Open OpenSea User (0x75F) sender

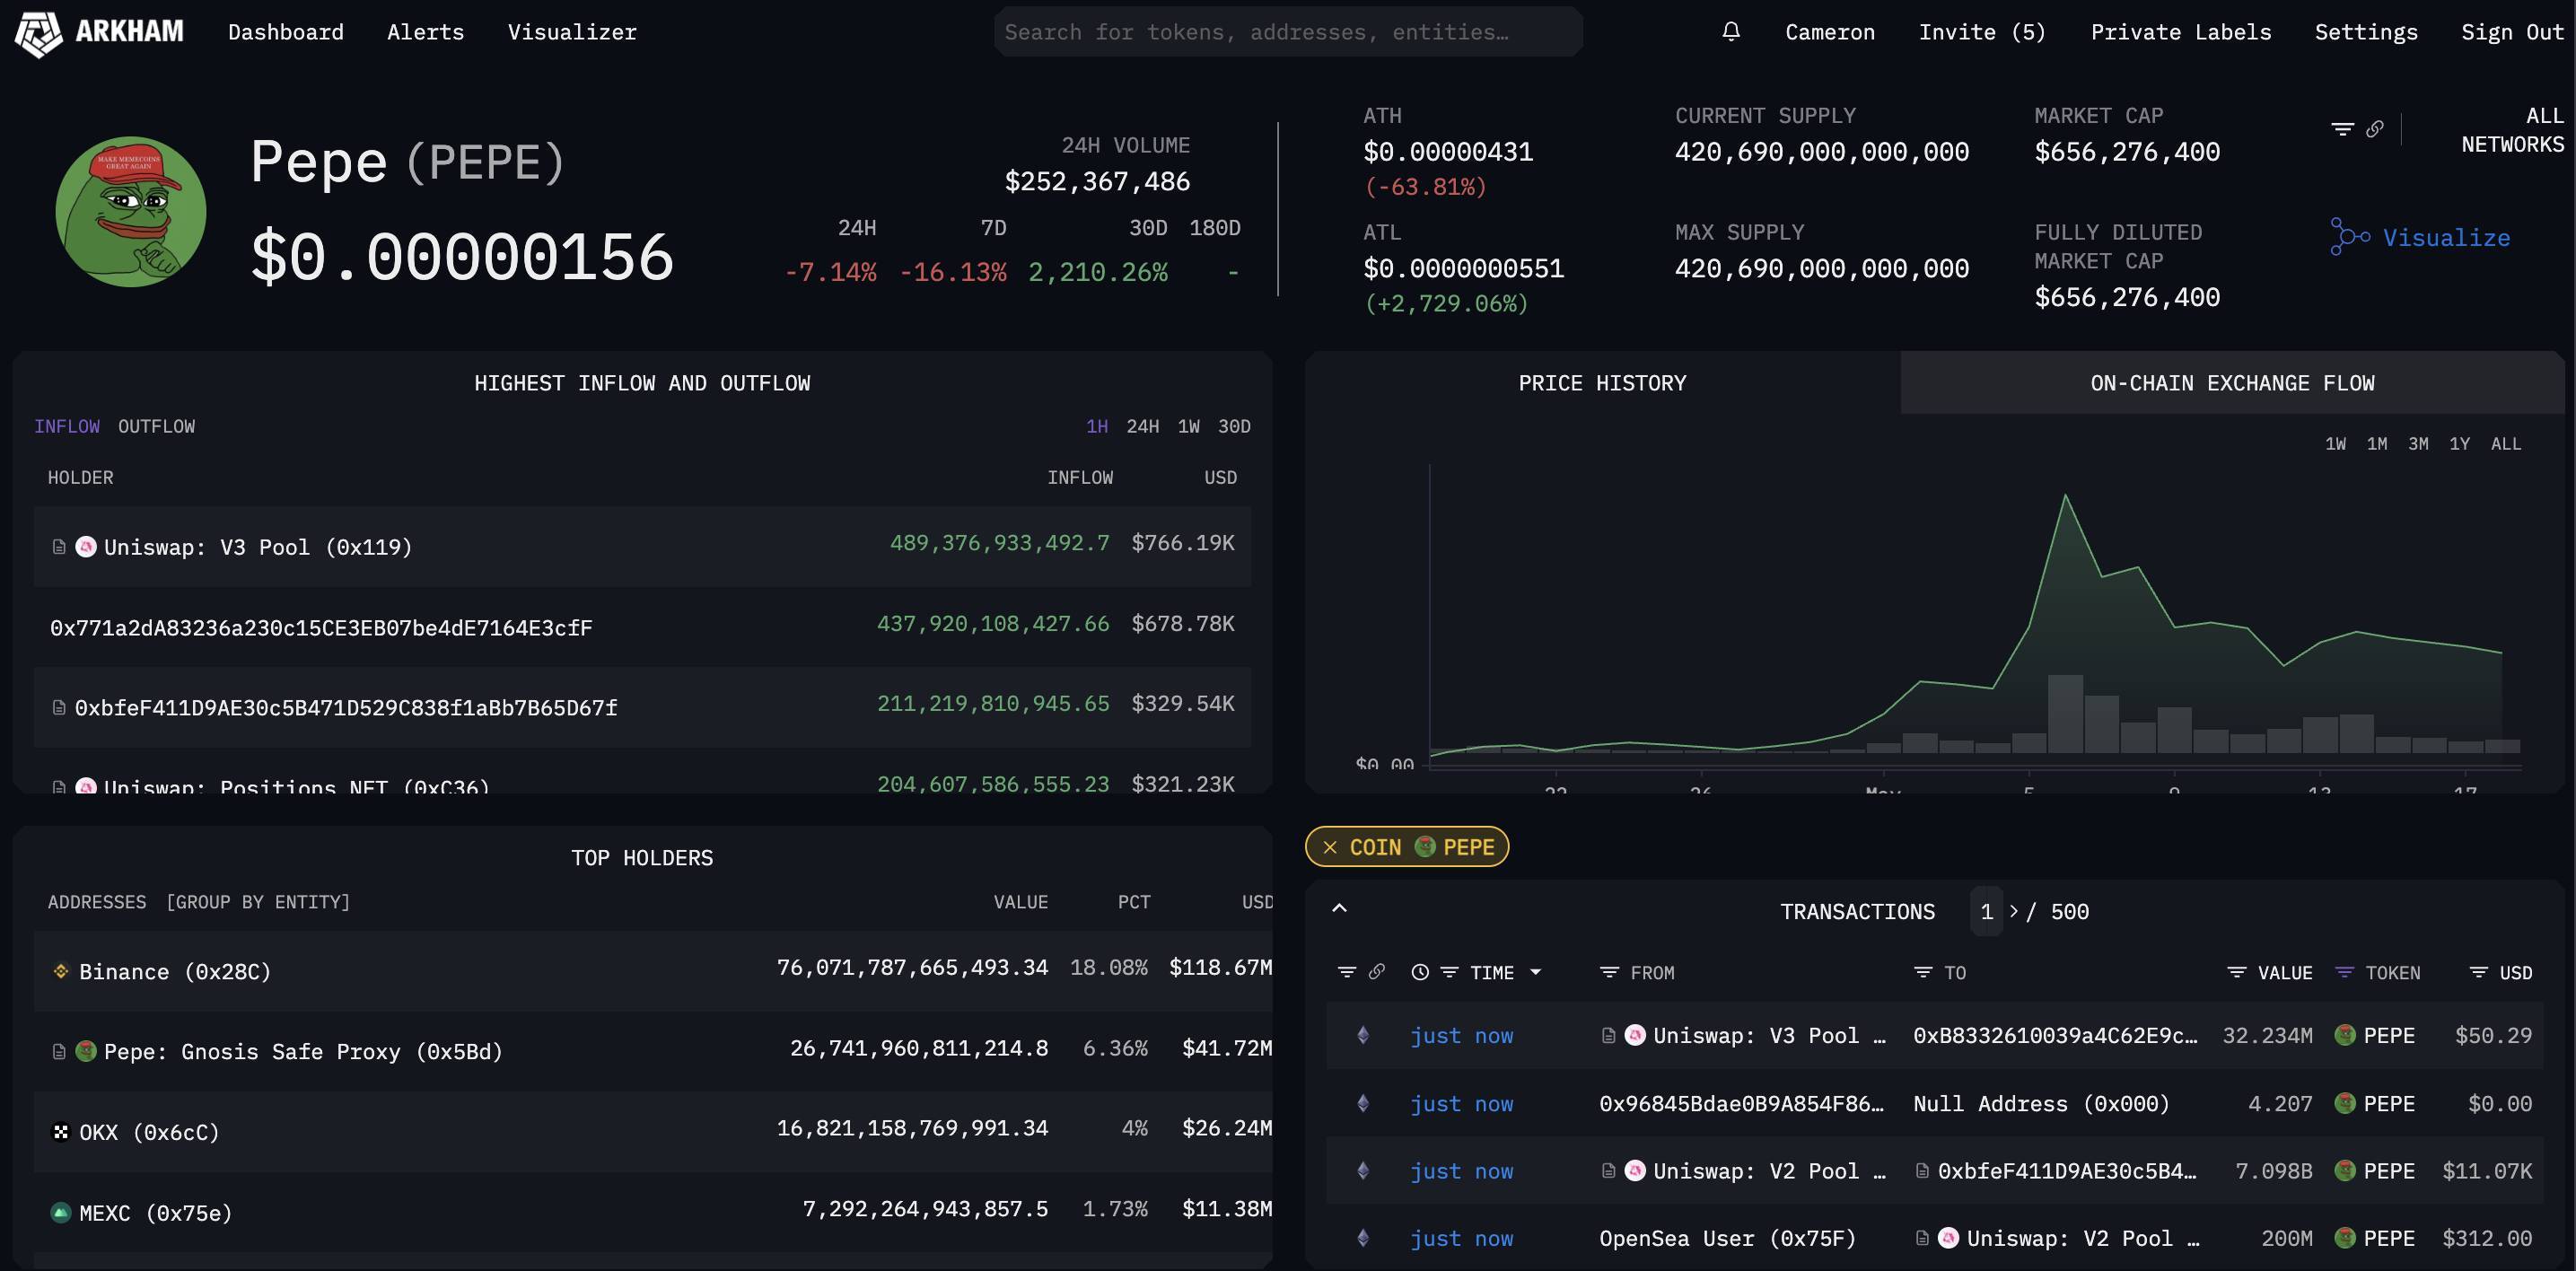click(x=1727, y=1238)
